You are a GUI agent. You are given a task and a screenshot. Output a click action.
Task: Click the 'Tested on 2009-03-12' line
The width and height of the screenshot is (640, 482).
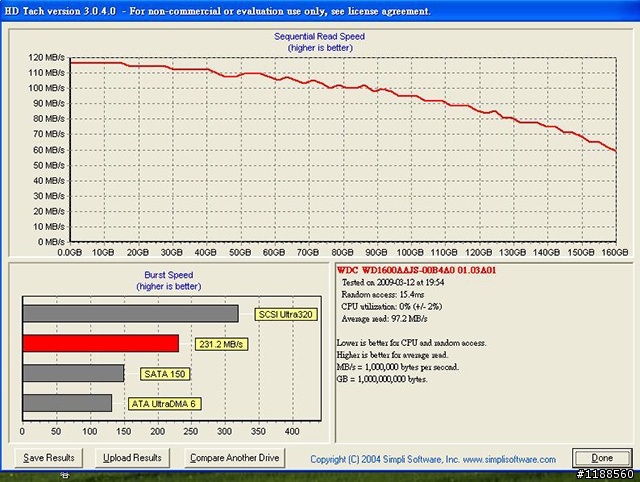point(393,282)
